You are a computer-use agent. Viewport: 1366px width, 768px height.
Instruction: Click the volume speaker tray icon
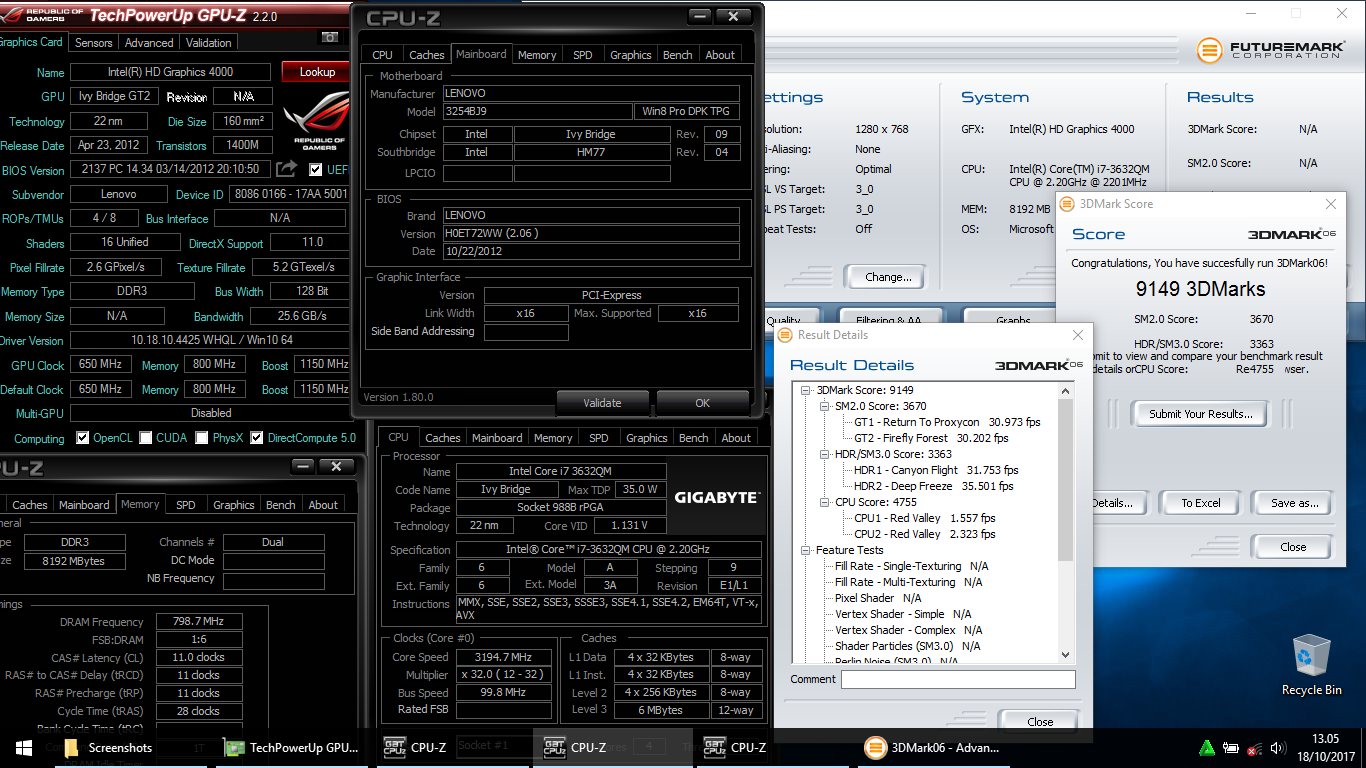tap(1278, 748)
